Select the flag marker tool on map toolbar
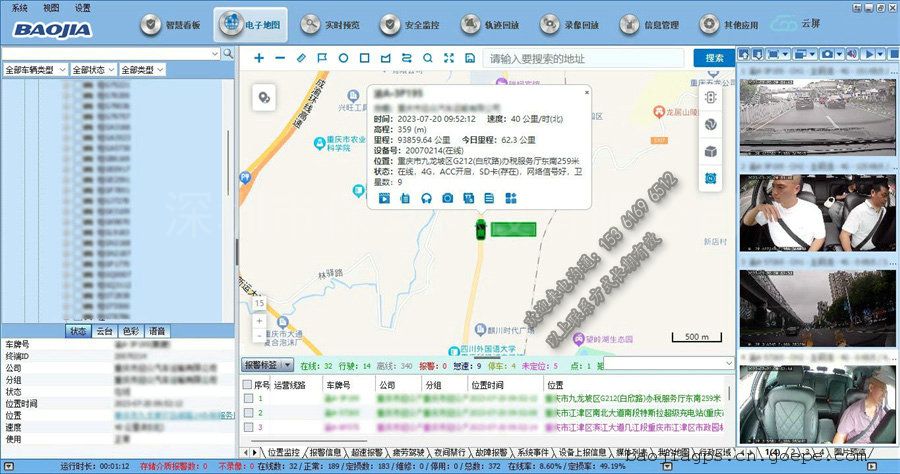The image size is (900, 474). coord(322,58)
